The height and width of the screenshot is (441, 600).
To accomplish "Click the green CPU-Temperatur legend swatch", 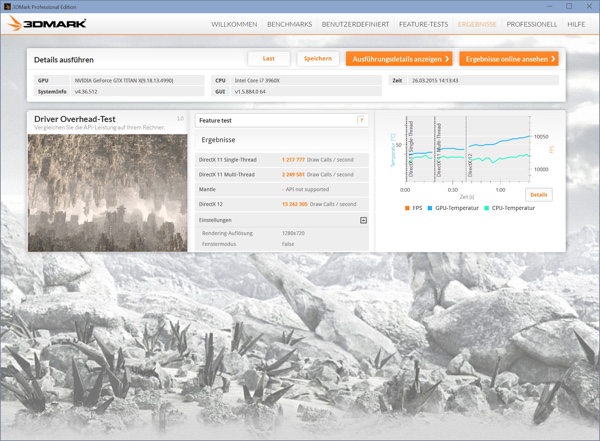I will 486,208.
